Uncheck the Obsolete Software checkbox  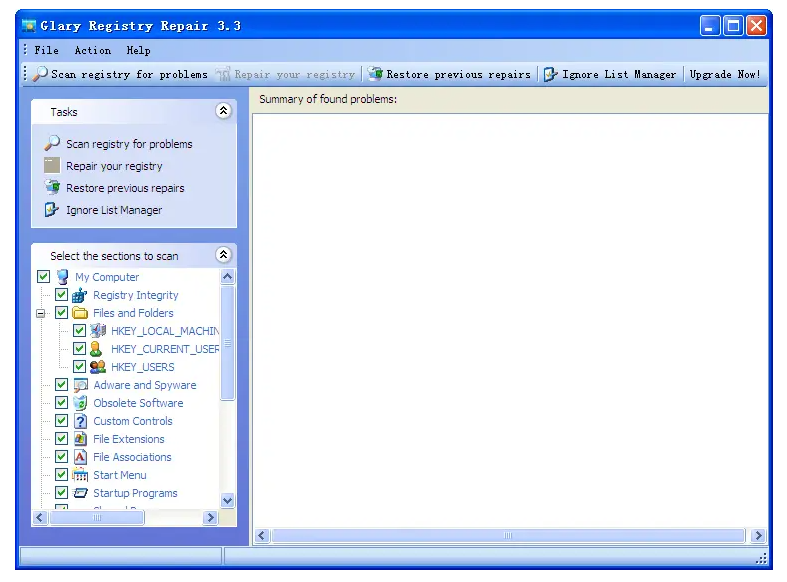click(62, 403)
